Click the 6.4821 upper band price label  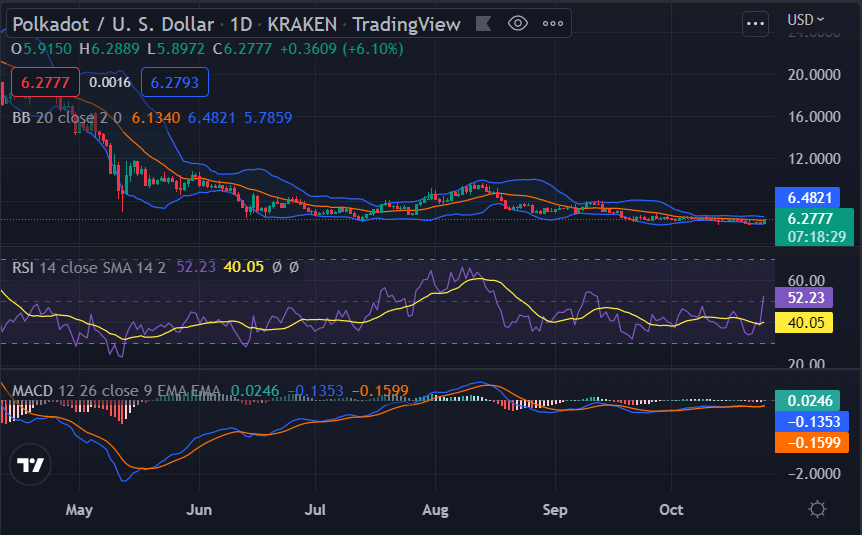[x=808, y=197]
